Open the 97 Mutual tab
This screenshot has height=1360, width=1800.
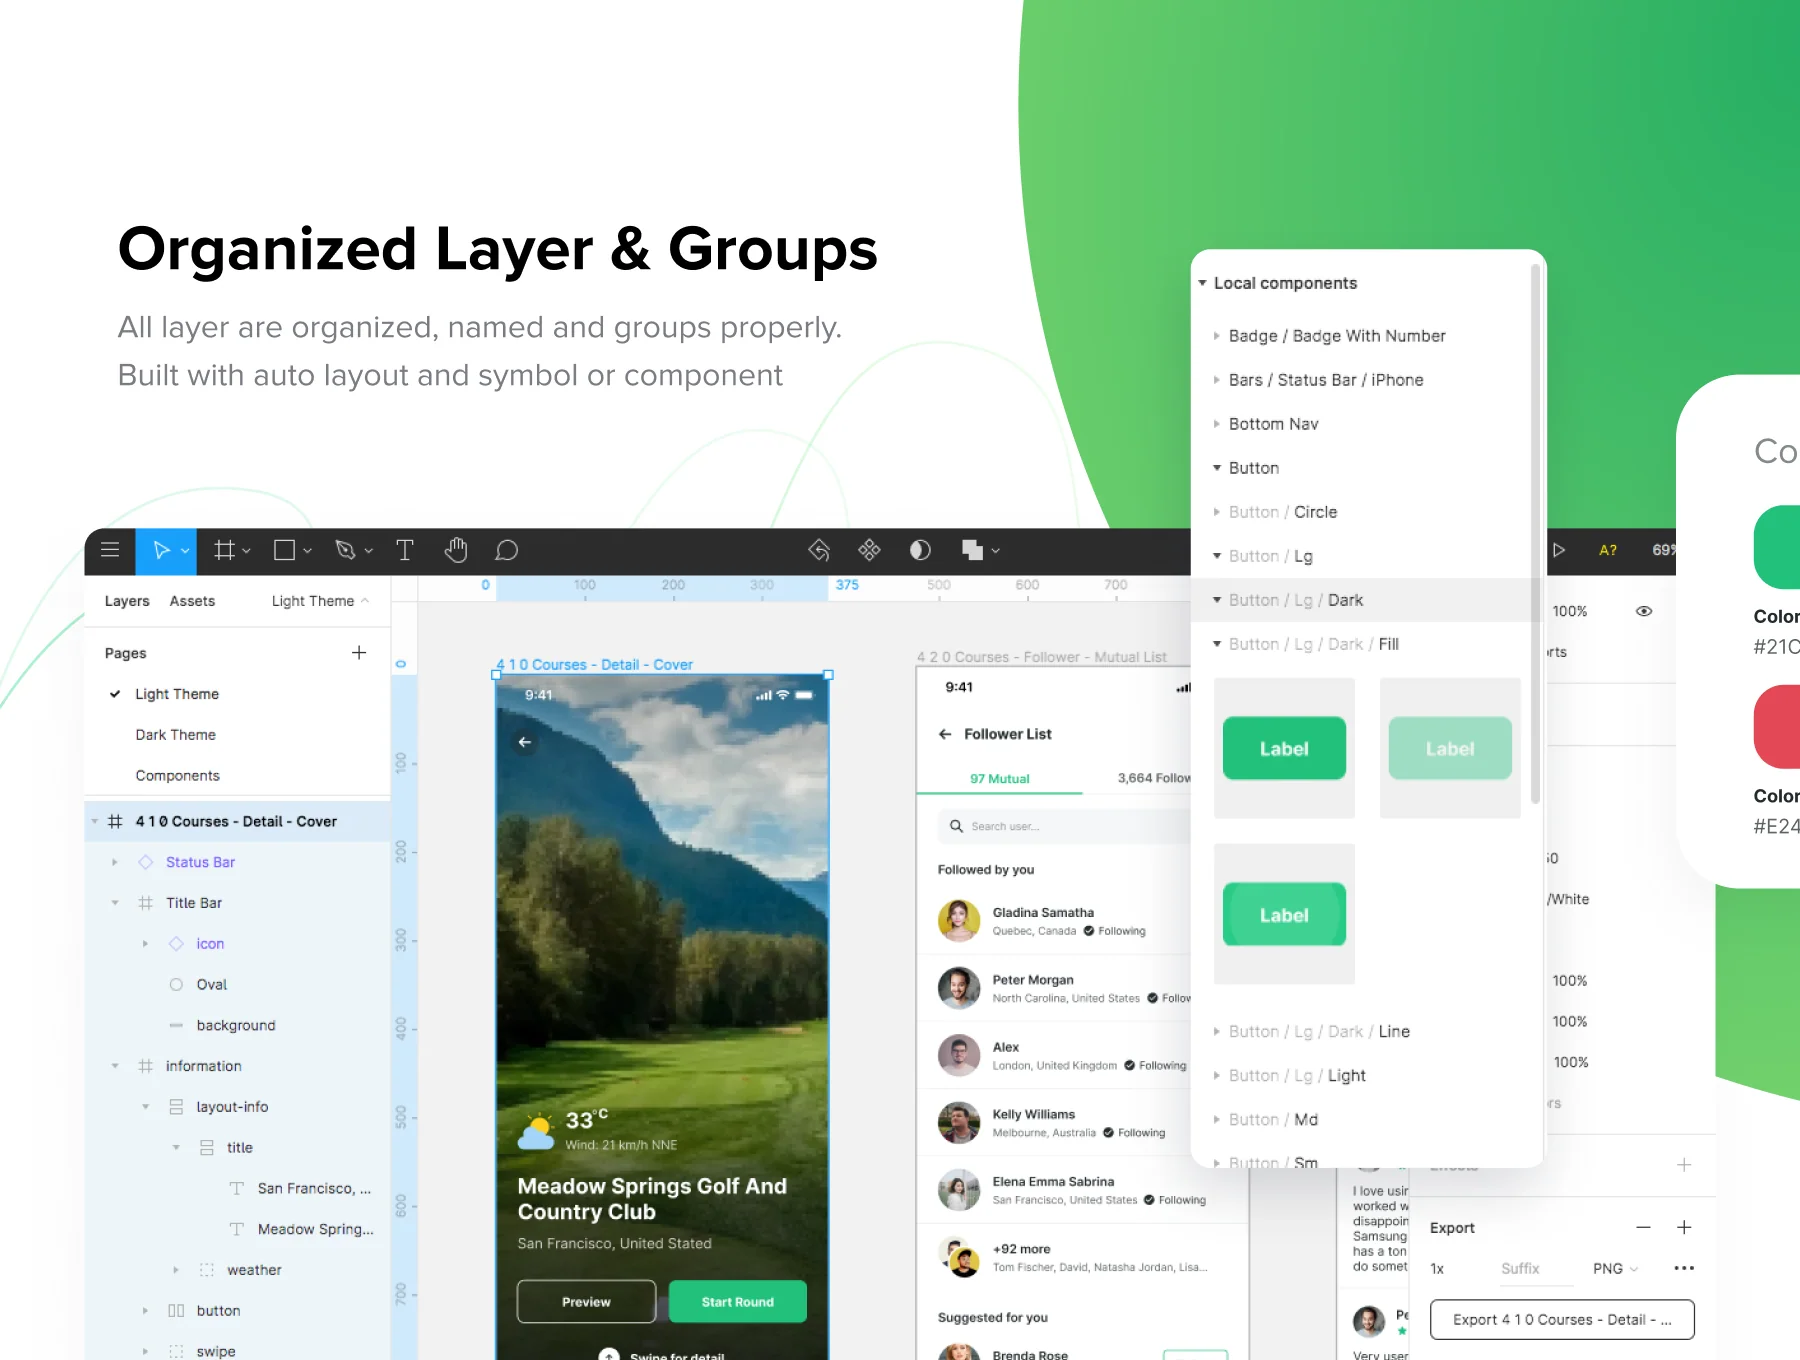[x=1000, y=779]
